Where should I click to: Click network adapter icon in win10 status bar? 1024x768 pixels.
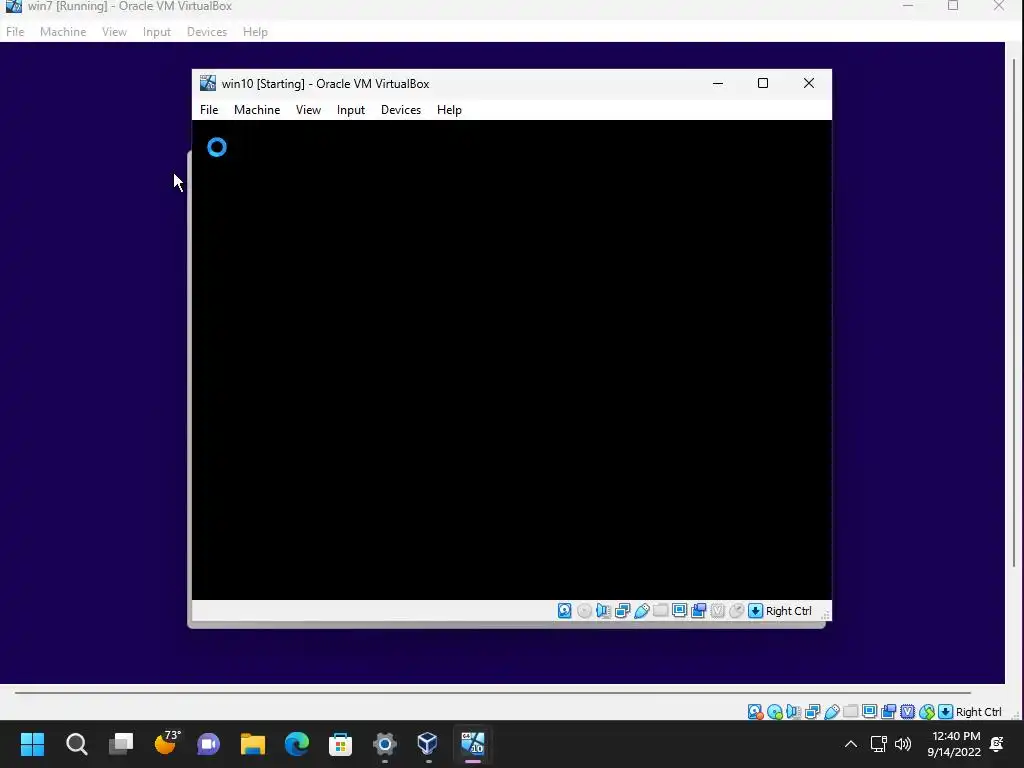click(x=622, y=611)
